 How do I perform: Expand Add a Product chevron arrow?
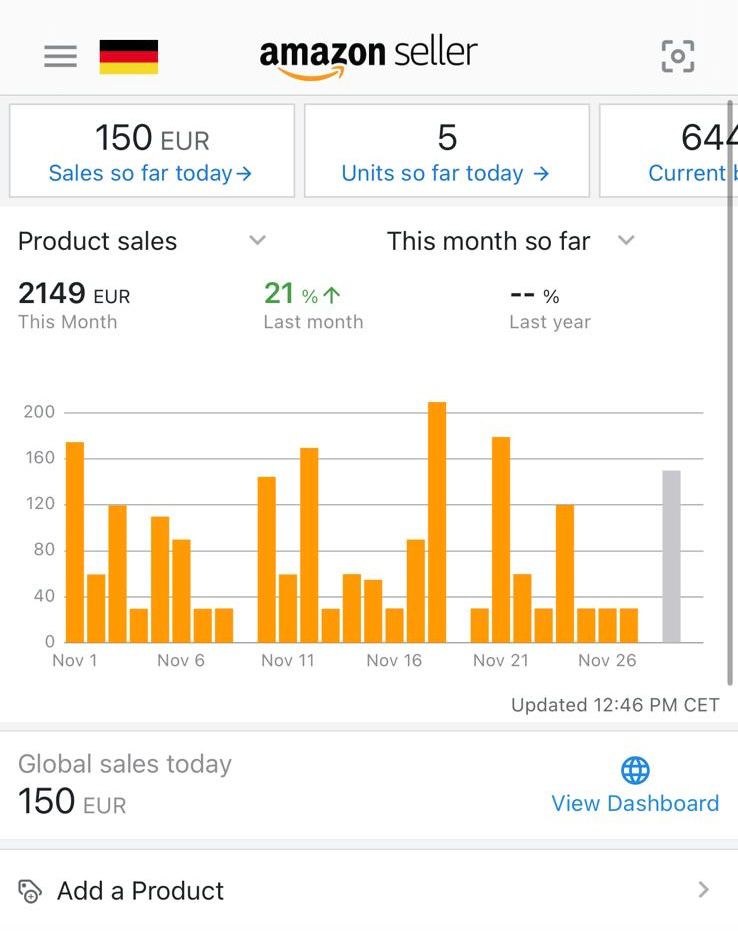point(704,890)
